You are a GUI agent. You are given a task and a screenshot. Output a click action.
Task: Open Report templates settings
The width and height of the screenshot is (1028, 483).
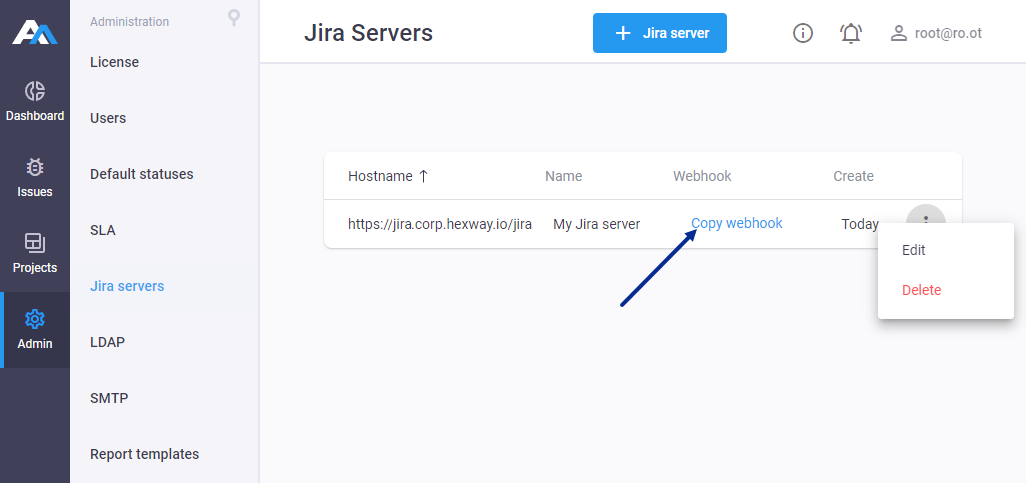[144, 454]
